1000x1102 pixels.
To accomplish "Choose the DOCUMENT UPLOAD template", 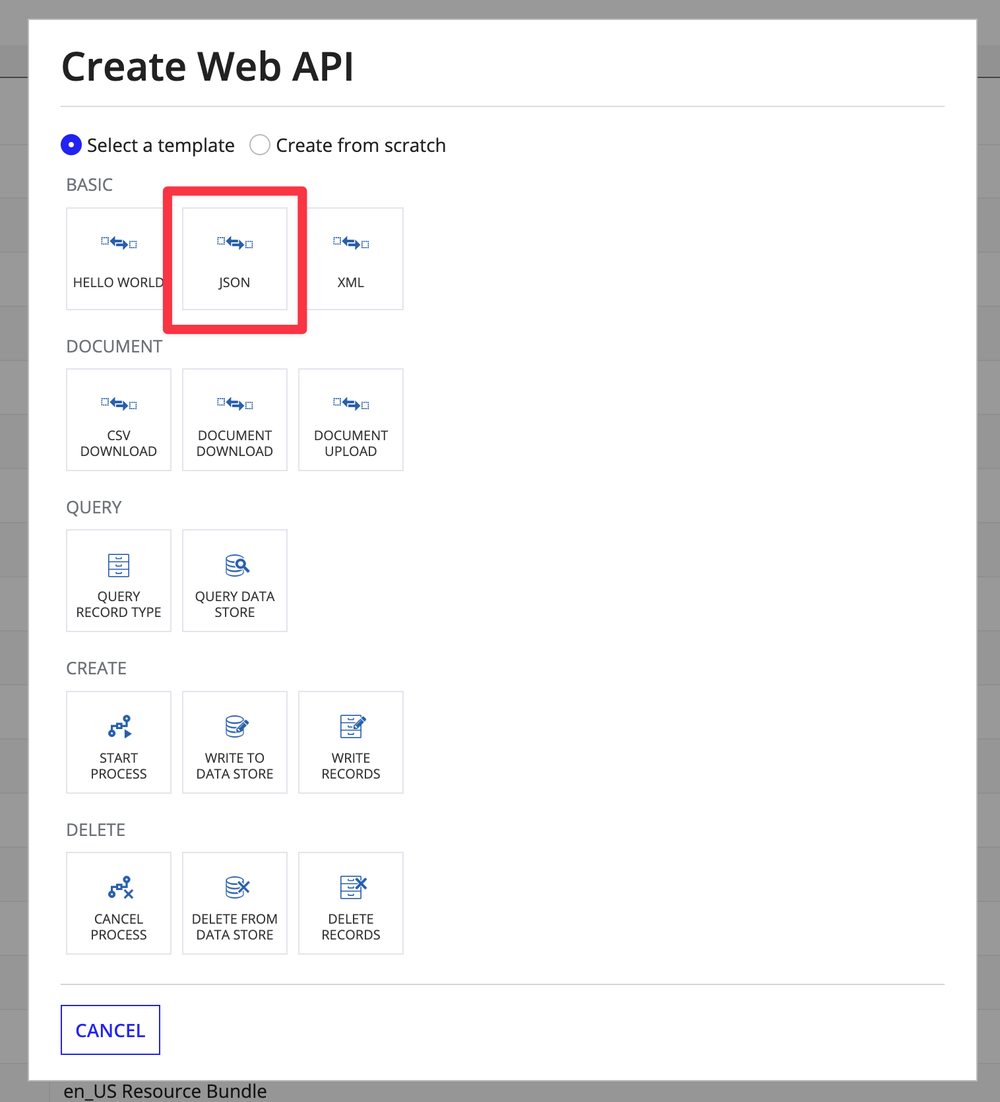I will click(x=350, y=419).
